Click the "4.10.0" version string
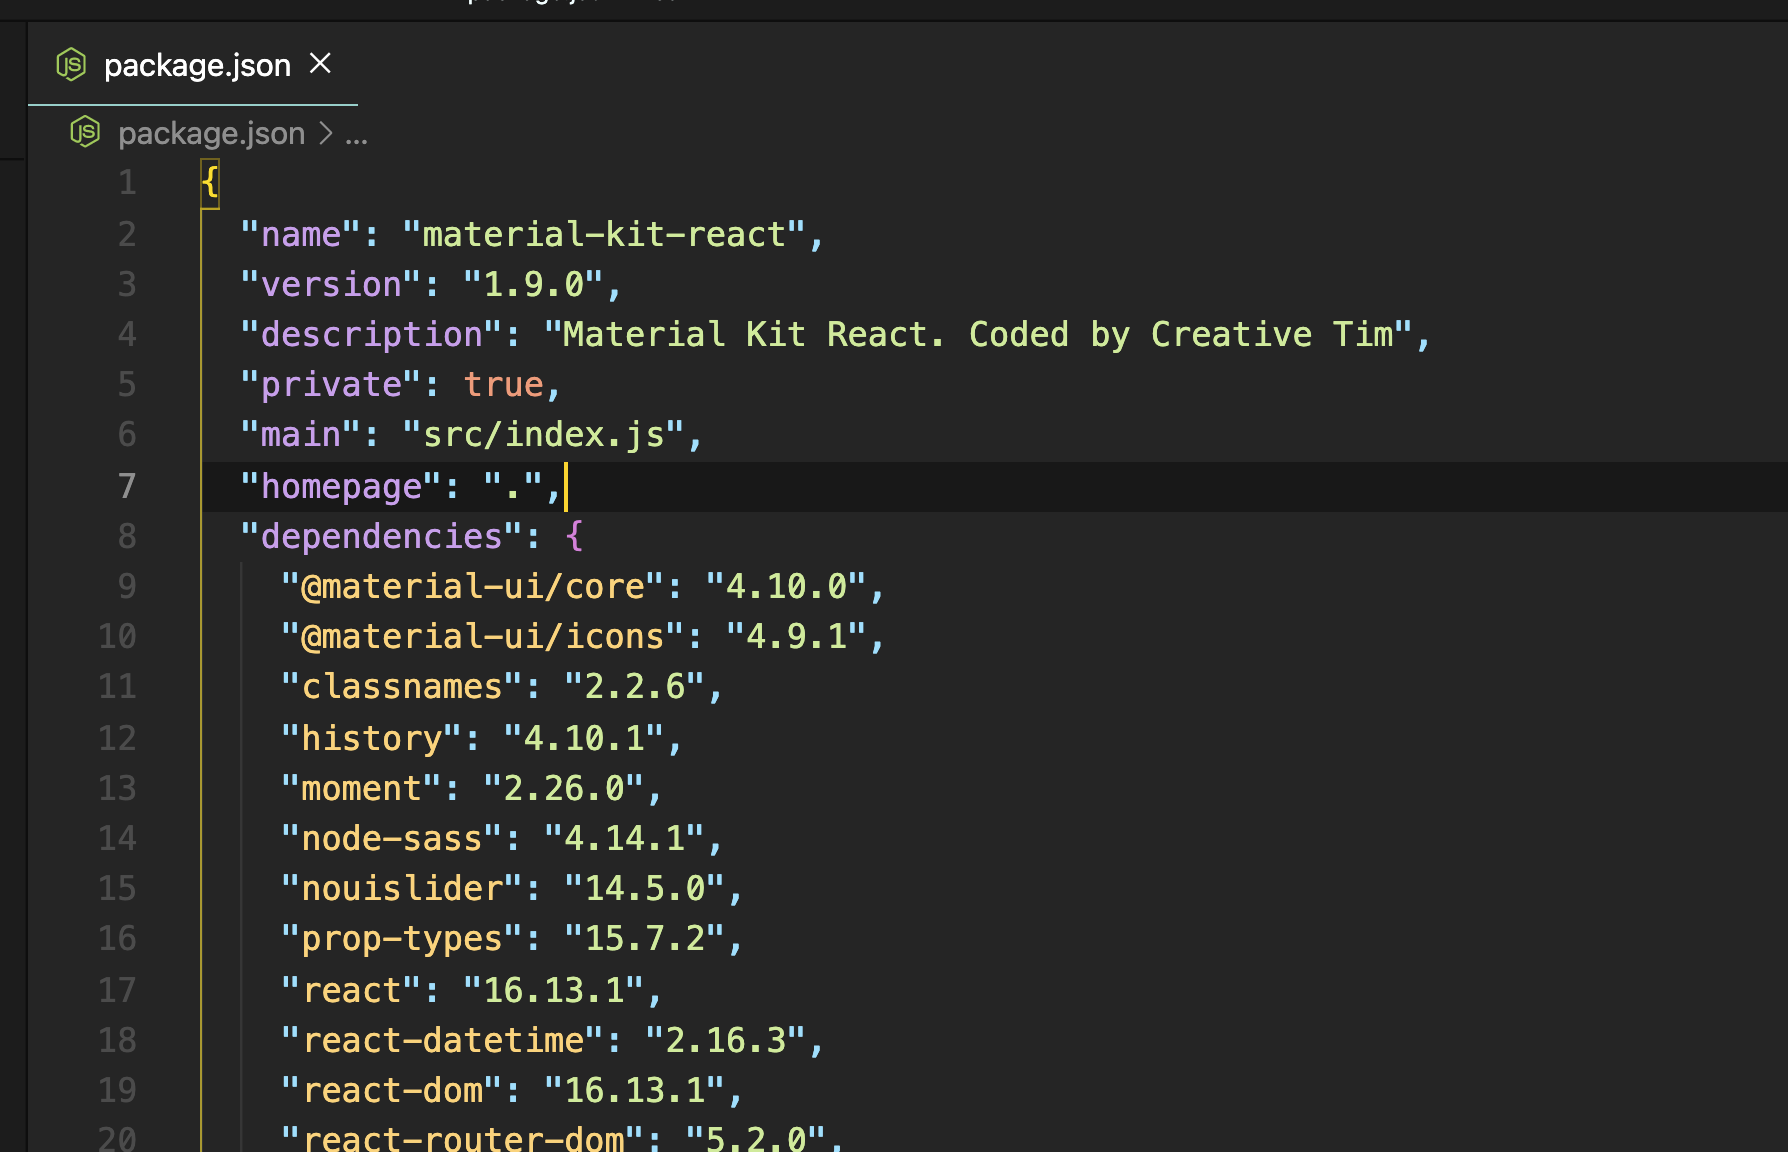Screen dimensions: 1788x1152 pos(786,586)
